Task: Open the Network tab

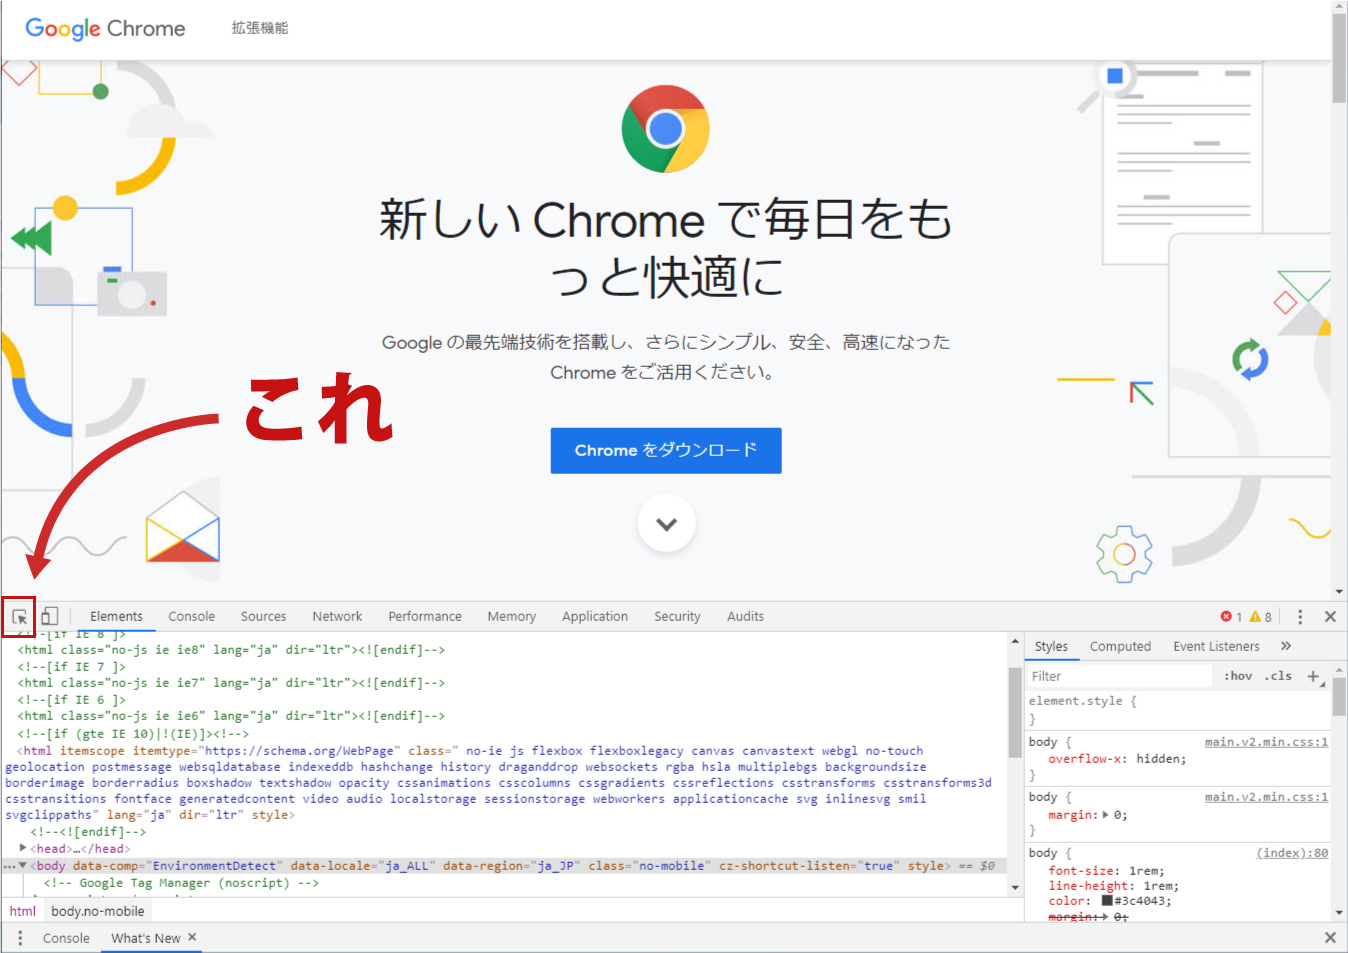Action: click(x=337, y=617)
